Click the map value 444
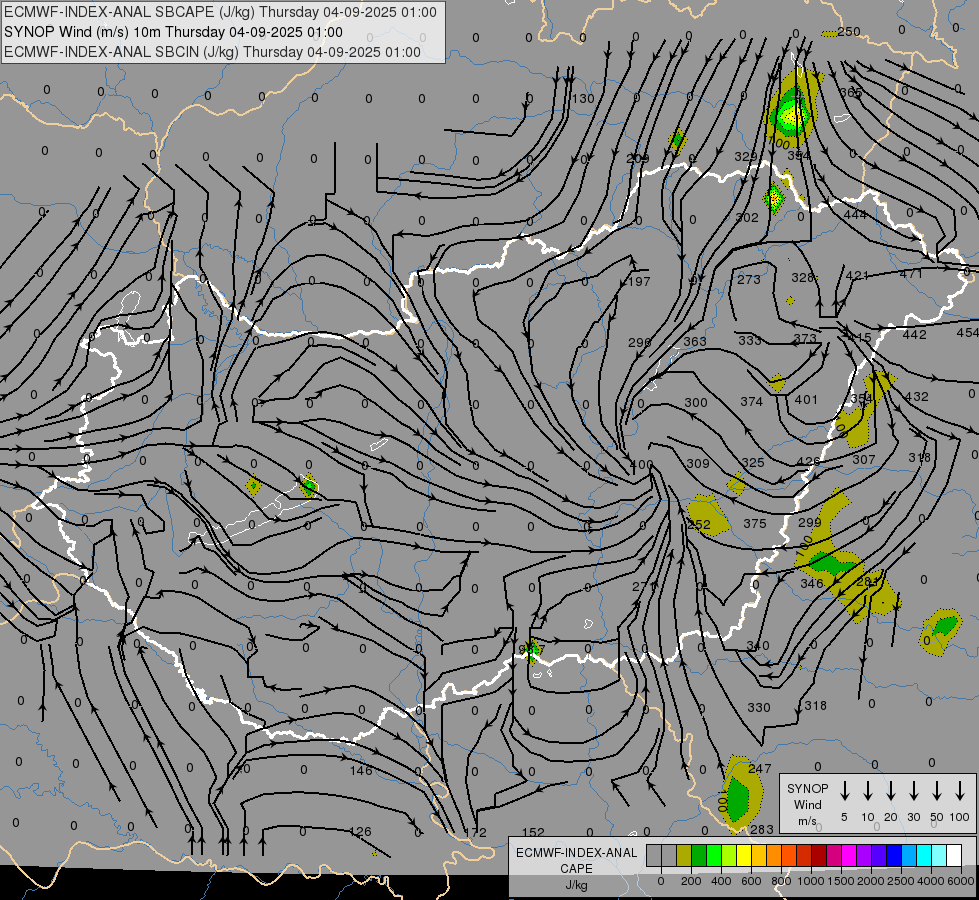Viewport: 979px width, 900px height. click(855, 215)
